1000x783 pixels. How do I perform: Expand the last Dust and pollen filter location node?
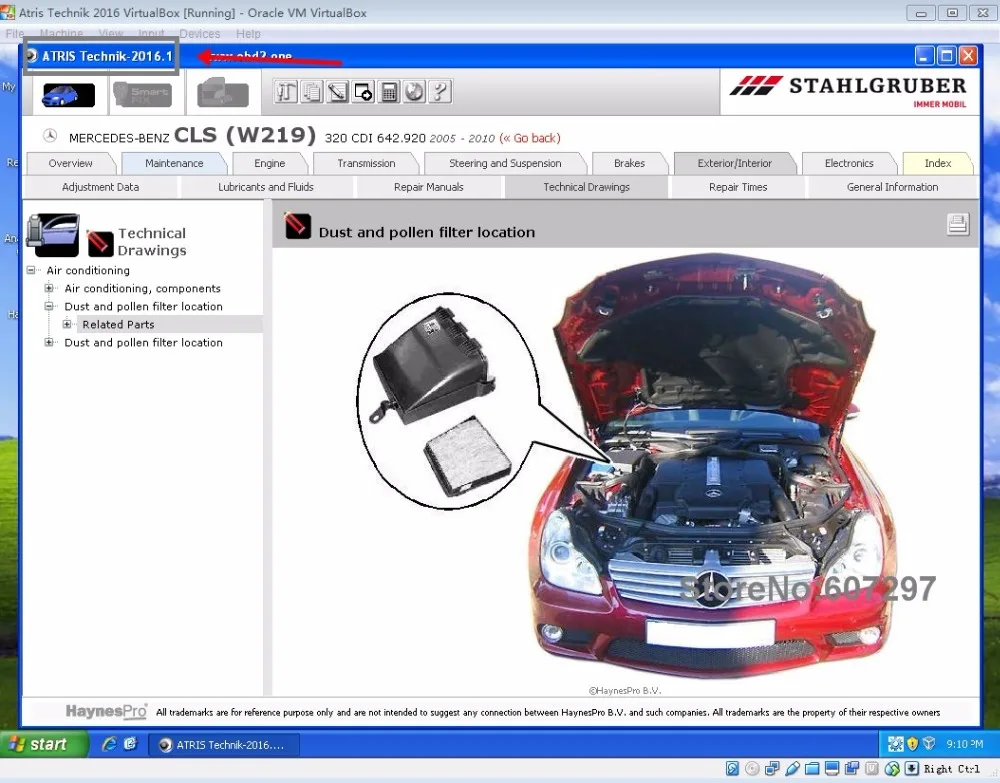48,342
